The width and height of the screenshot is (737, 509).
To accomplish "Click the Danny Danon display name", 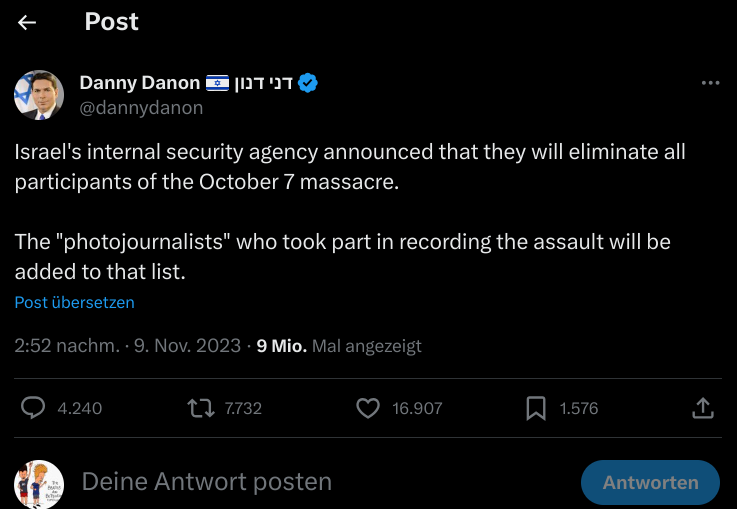I will [x=139, y=83].
